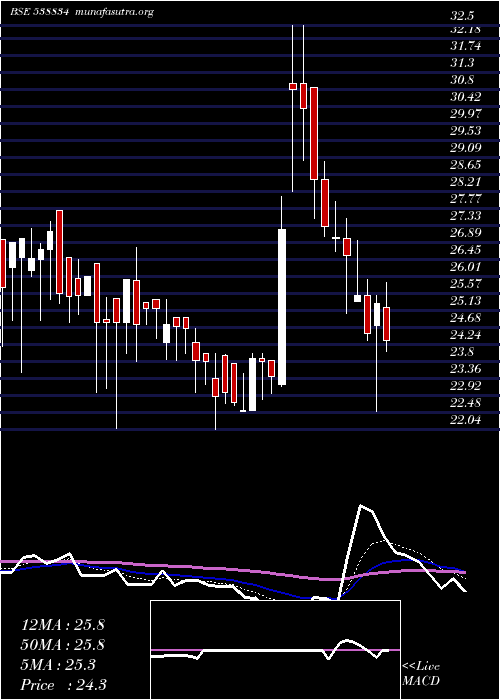Select the 32.5 price axis label

[462, 17]
